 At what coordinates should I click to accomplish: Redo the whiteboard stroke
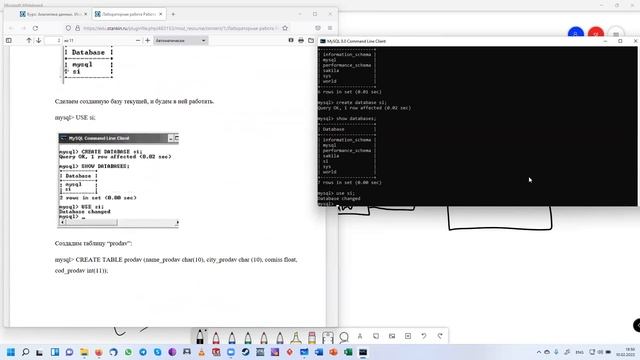440,336
